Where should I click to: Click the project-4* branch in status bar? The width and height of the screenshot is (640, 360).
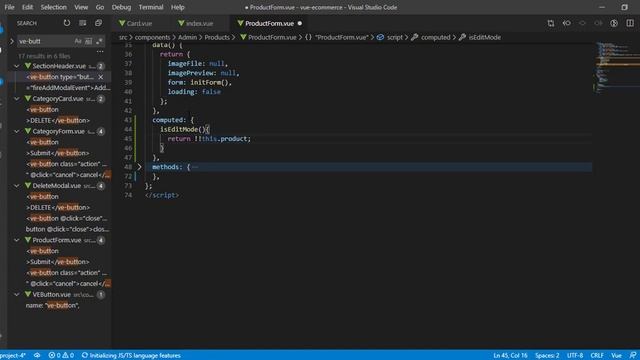13,356
